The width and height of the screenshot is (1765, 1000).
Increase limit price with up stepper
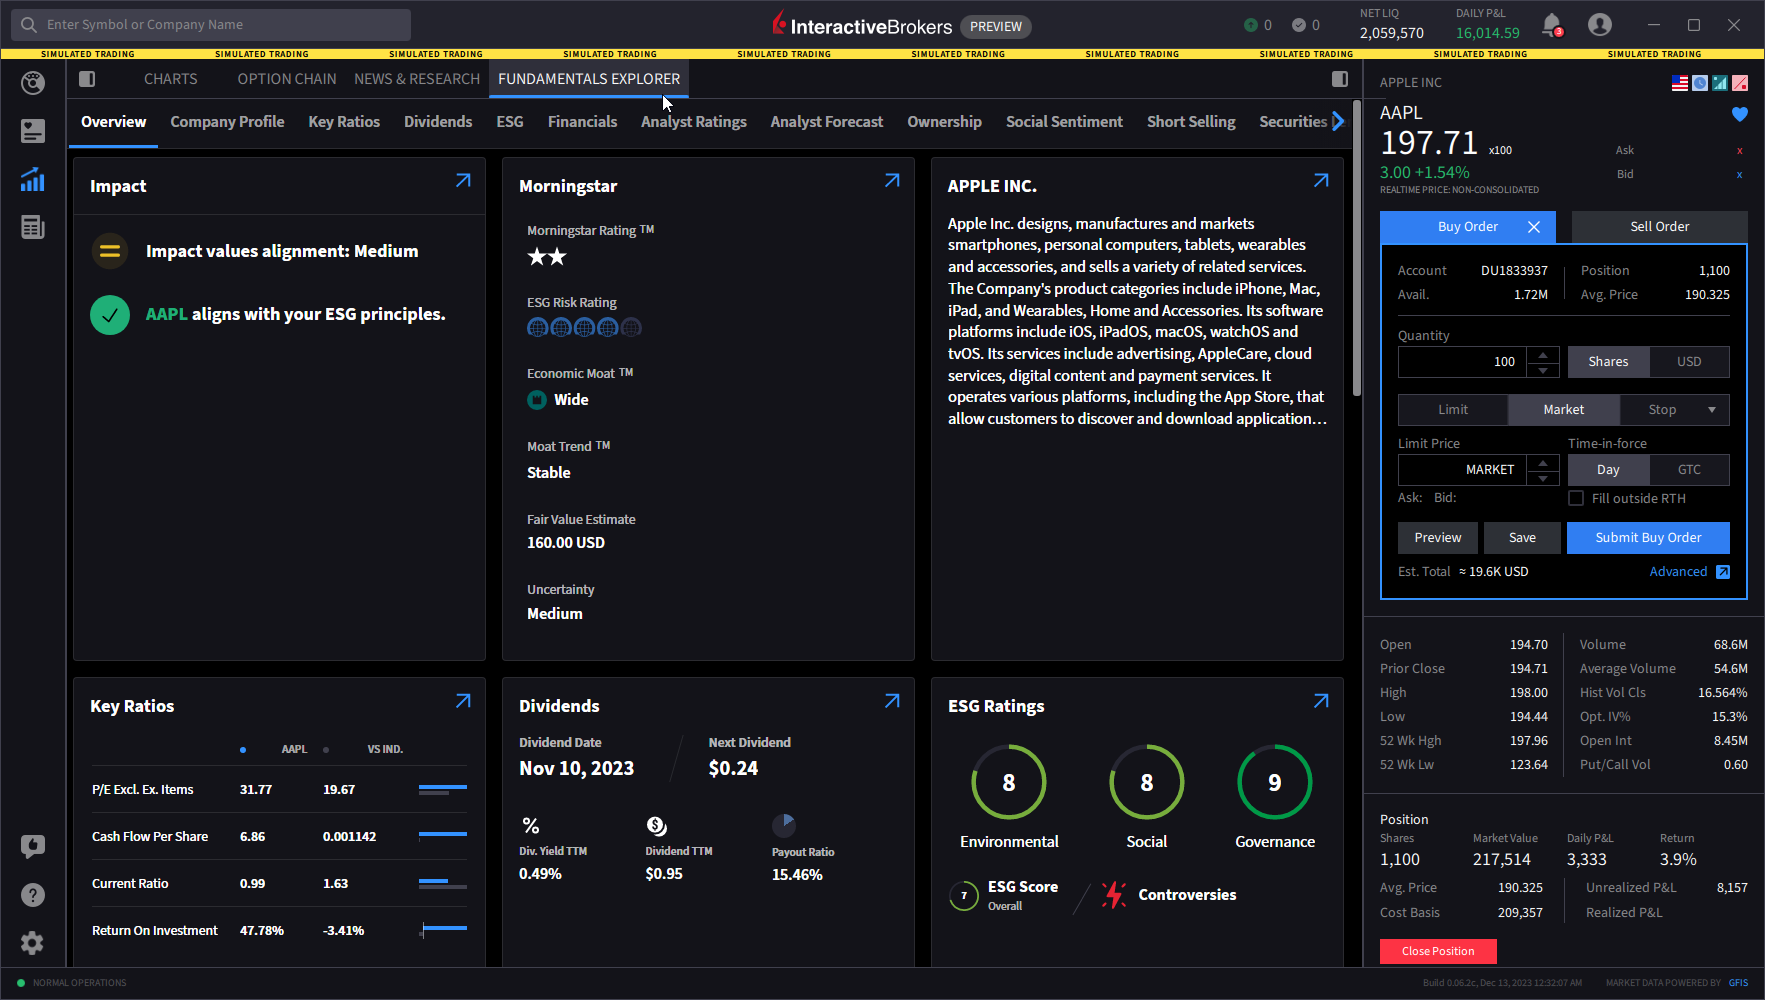click(1543, 462)
